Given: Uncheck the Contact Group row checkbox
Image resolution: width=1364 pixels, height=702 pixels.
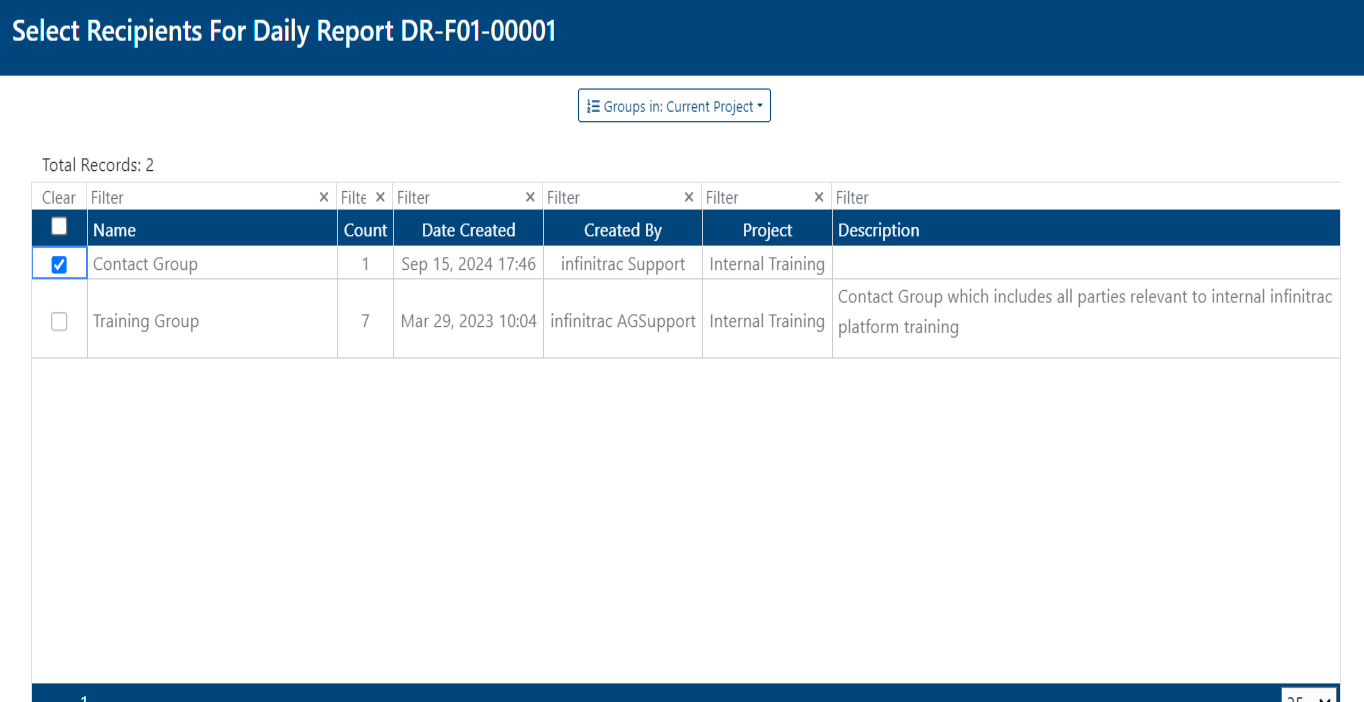Looking at the screenshot, I should pos(59,264).
